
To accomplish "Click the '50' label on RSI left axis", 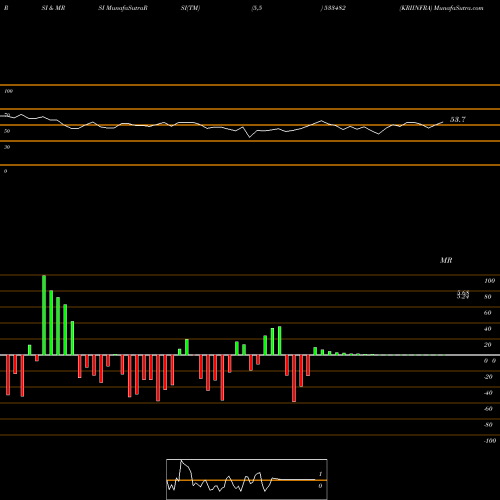I will 7,131.
